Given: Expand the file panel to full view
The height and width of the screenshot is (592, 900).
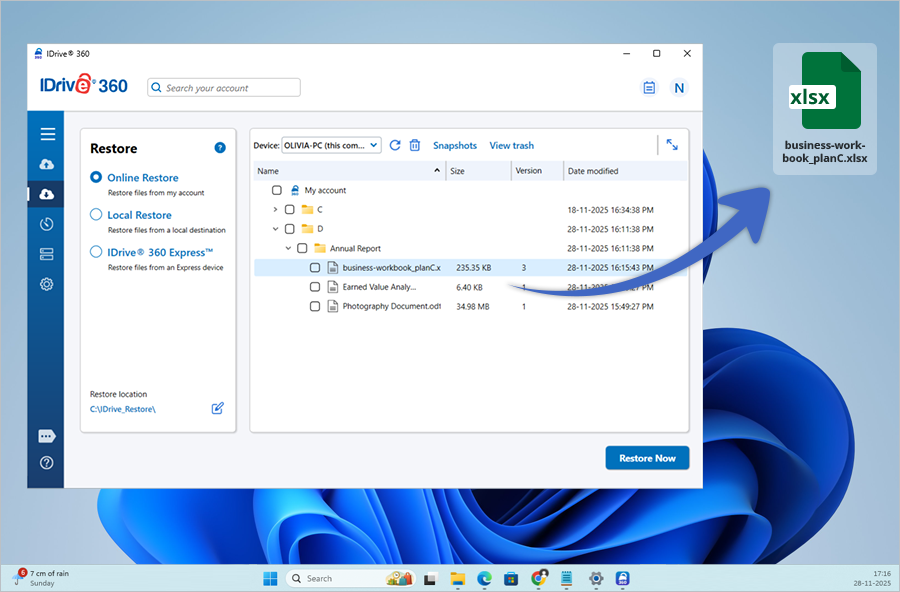Looking at the screenshot, I should (672, 145).
